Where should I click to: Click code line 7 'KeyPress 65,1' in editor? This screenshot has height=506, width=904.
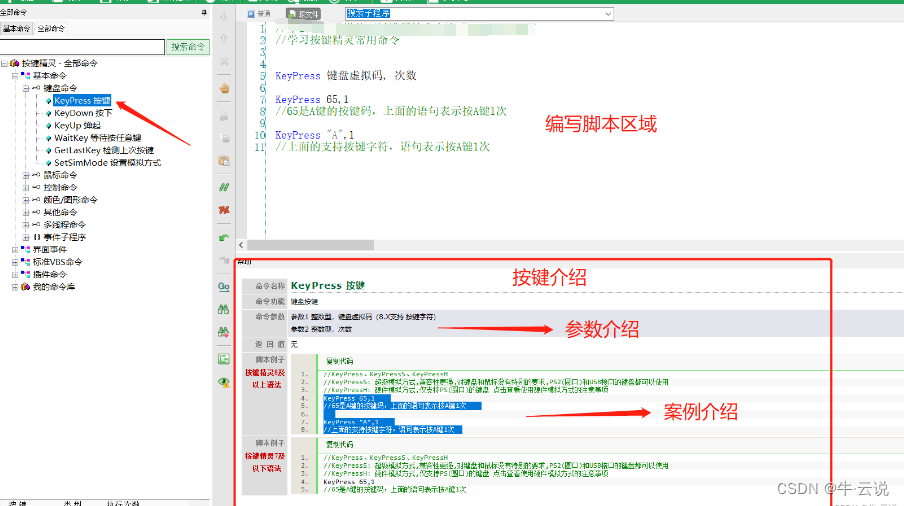pyautogui.click(x=312, y=99)
